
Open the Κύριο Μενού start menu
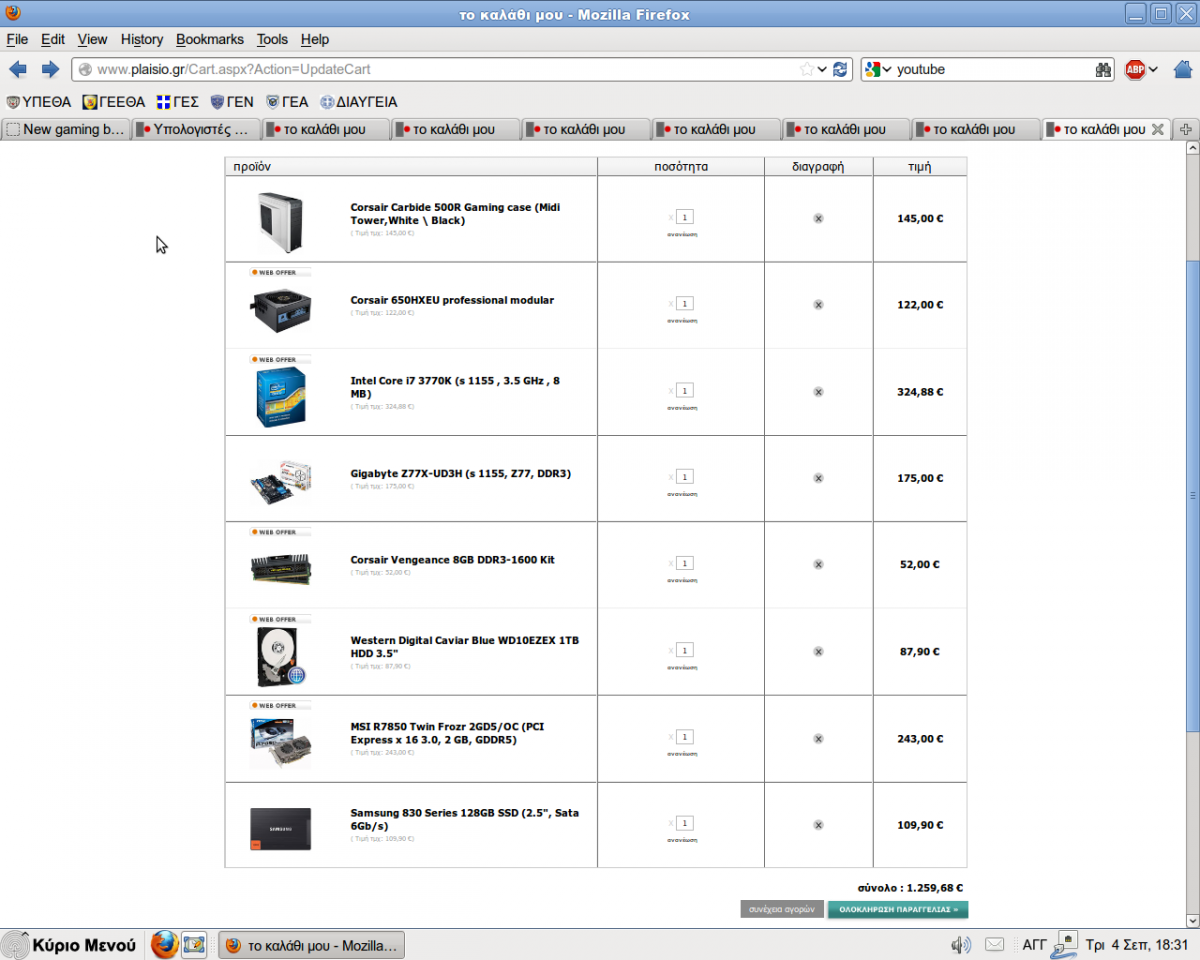pyautogui.click(x=70, y=945)
